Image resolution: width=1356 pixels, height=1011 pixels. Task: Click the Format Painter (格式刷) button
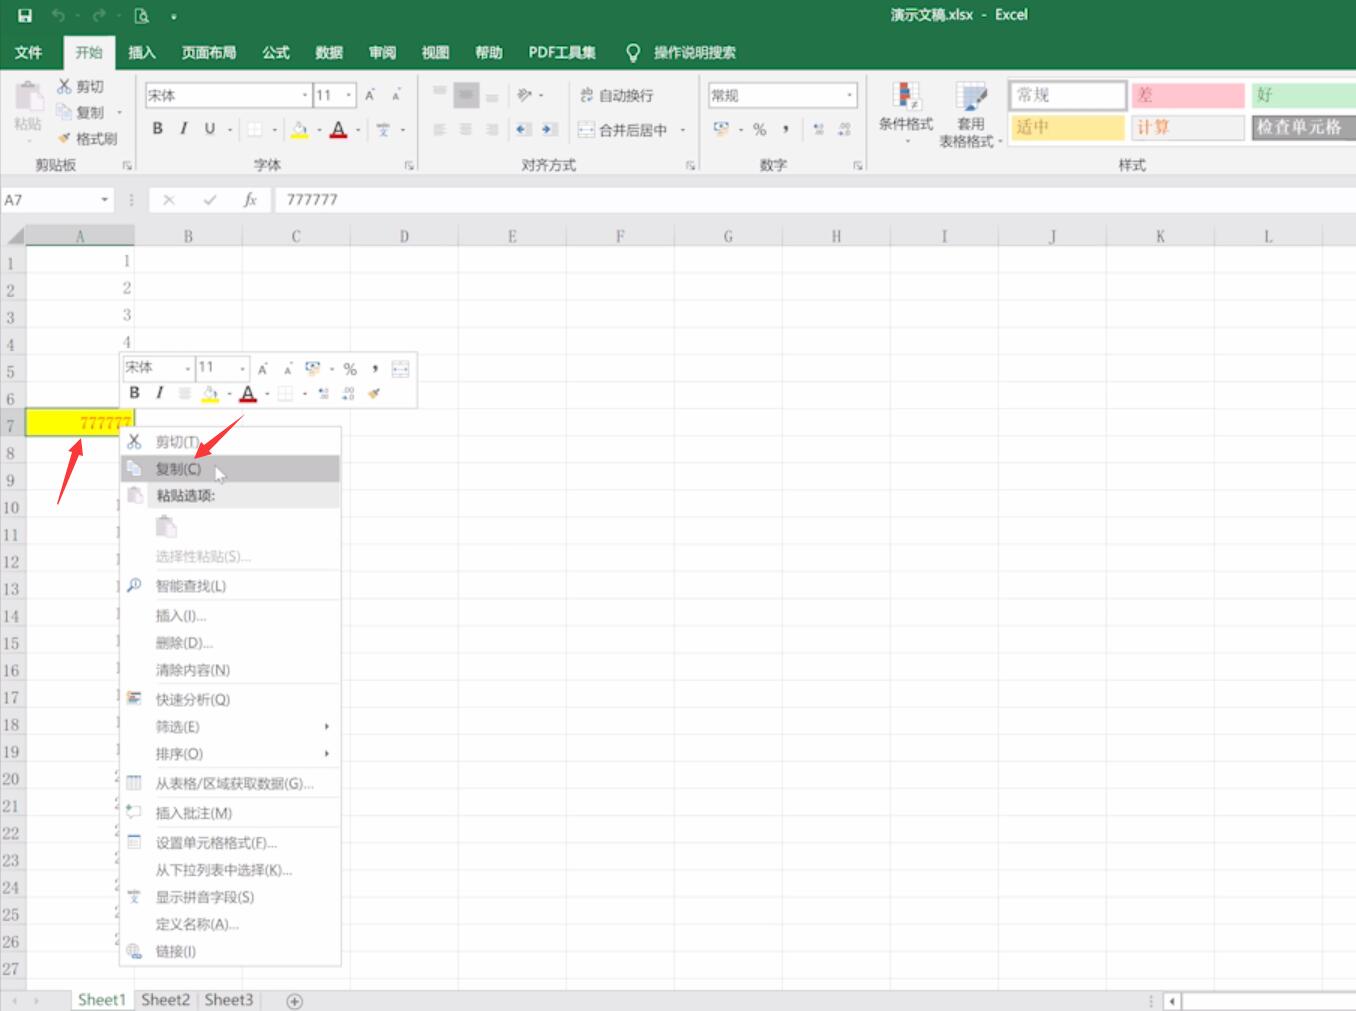[87, 139]
